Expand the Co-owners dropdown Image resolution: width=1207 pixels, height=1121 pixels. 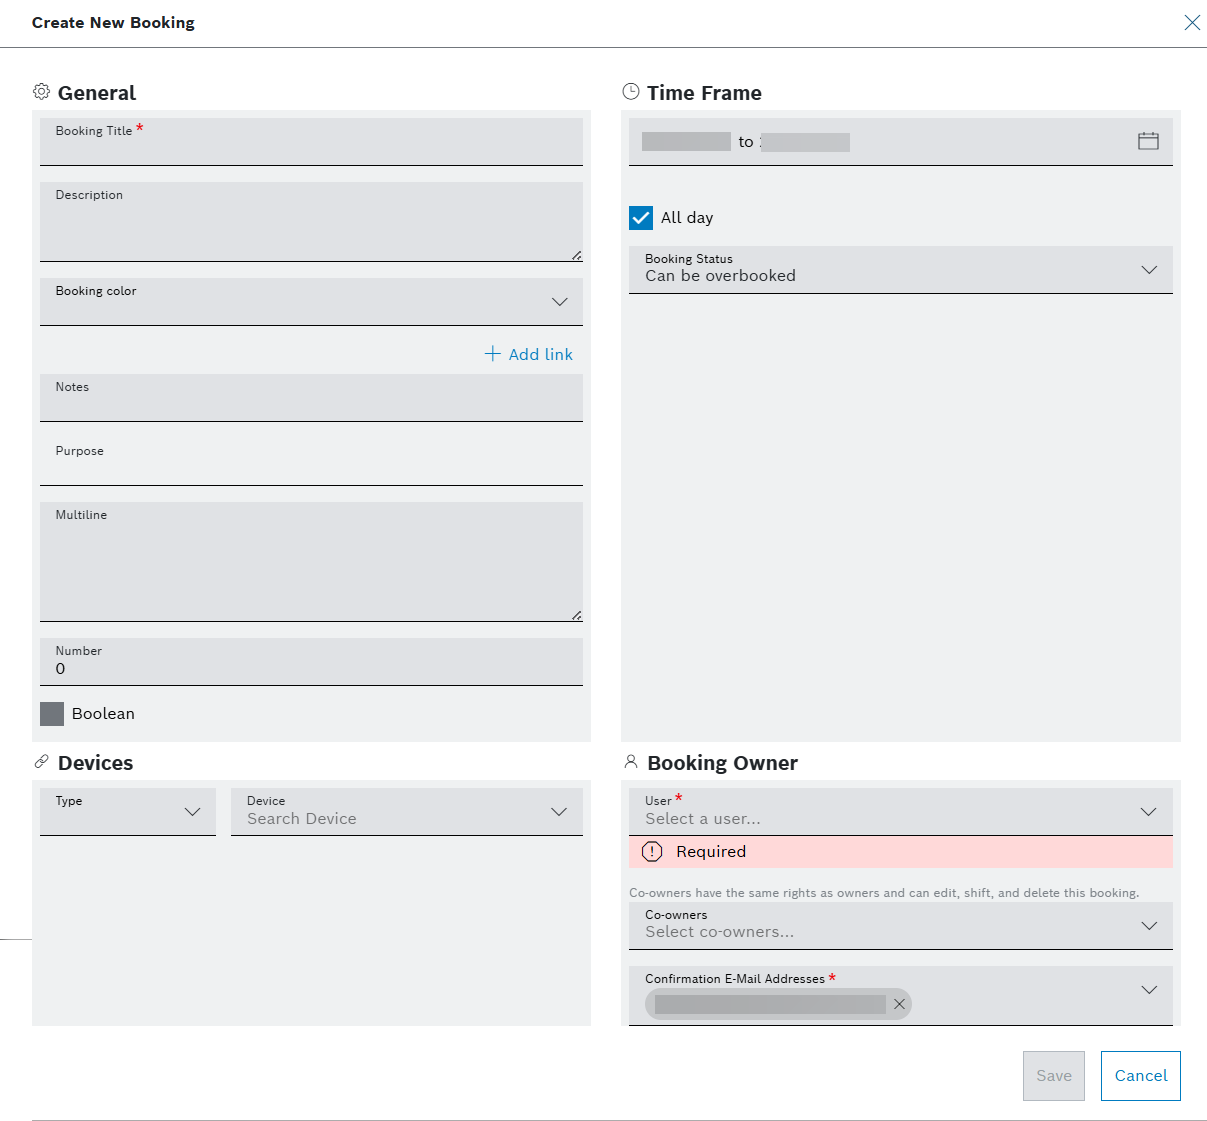click(x=901, y=926)
